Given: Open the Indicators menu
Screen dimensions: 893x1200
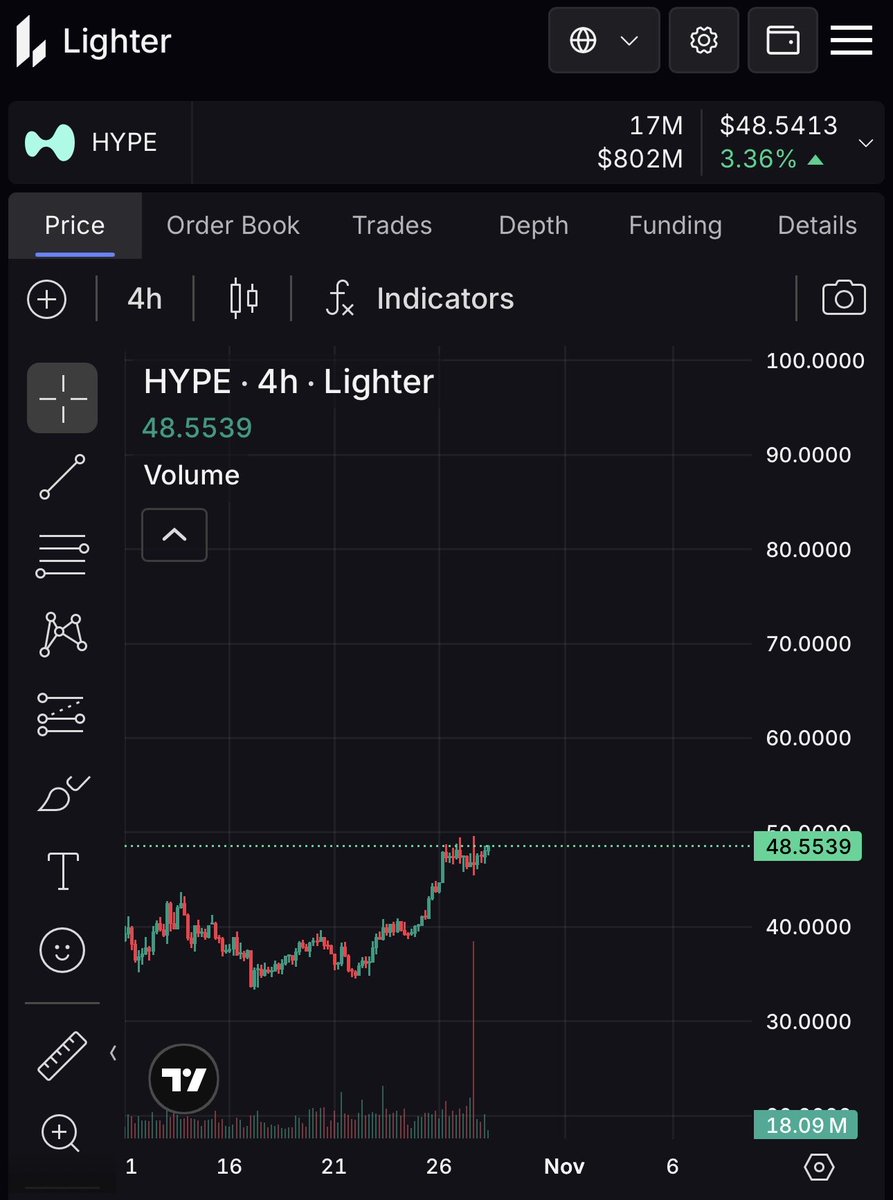Looking at the screenshot, I should pyautogui.click(x=420, y=298).
